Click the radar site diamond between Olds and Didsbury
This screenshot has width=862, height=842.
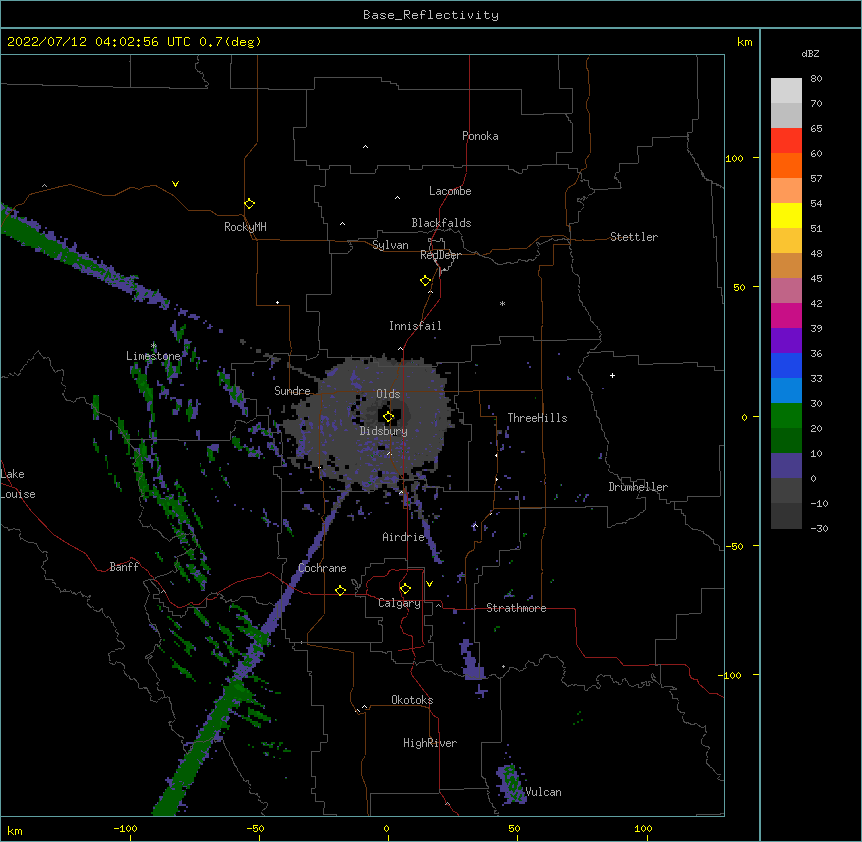click(389, 417)
